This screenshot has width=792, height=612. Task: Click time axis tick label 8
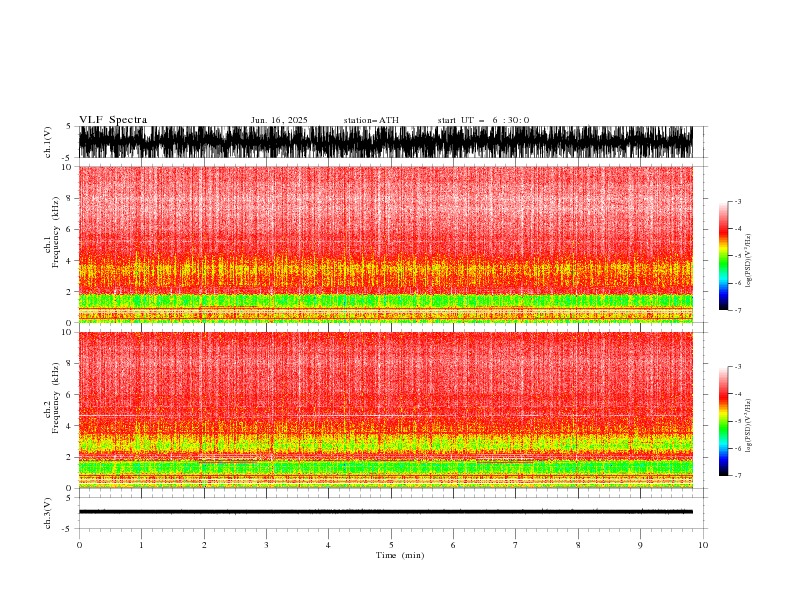pyautogui.click(x=578, y=545)
